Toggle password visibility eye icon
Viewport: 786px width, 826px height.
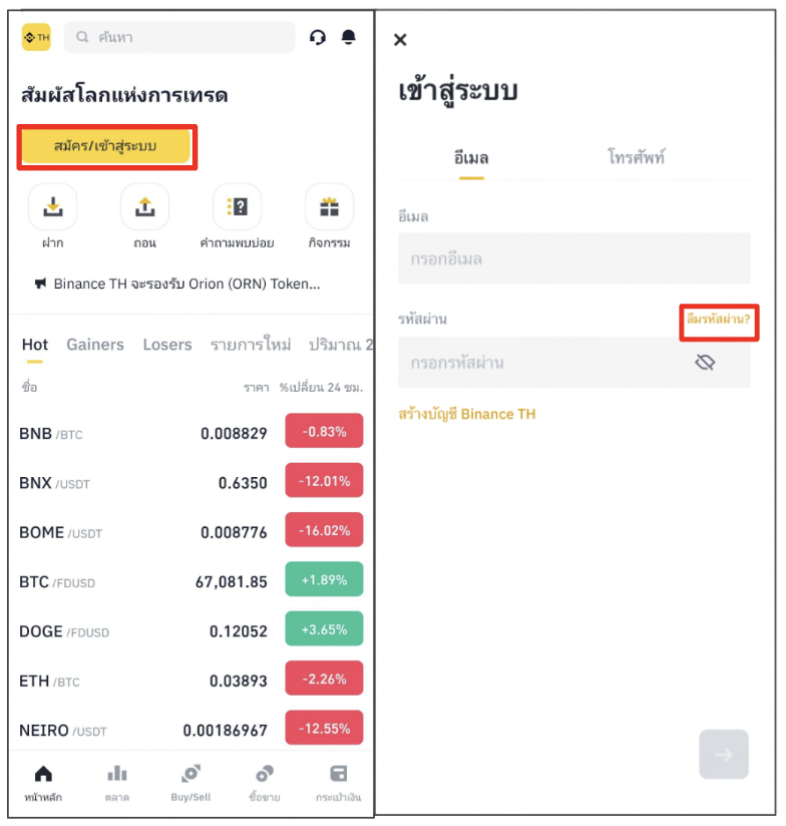[705, 362]
